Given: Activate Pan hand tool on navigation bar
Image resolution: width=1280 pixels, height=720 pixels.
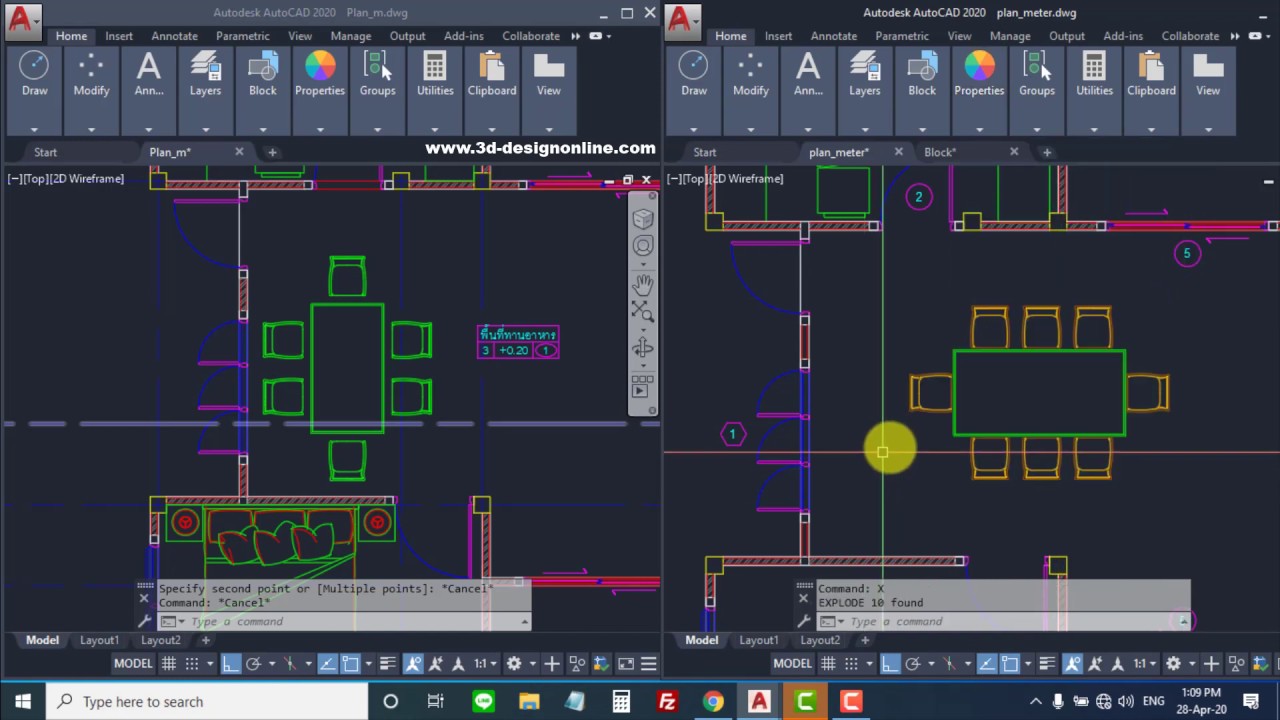Looking at the screenshot, I should click(643, 284).
